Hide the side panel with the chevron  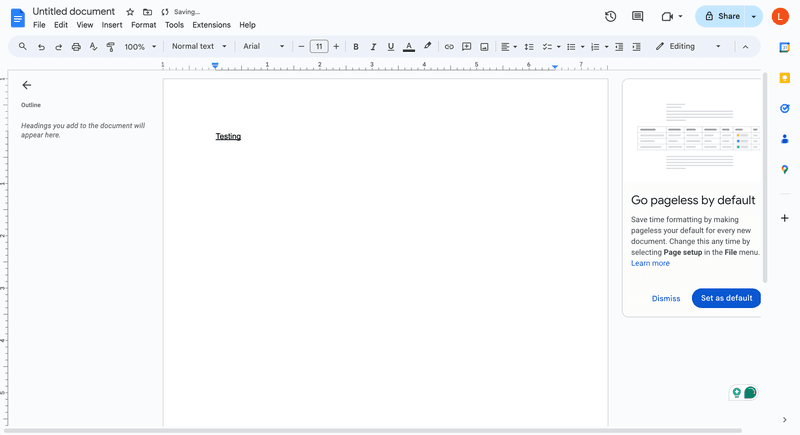tap(785, 420)
